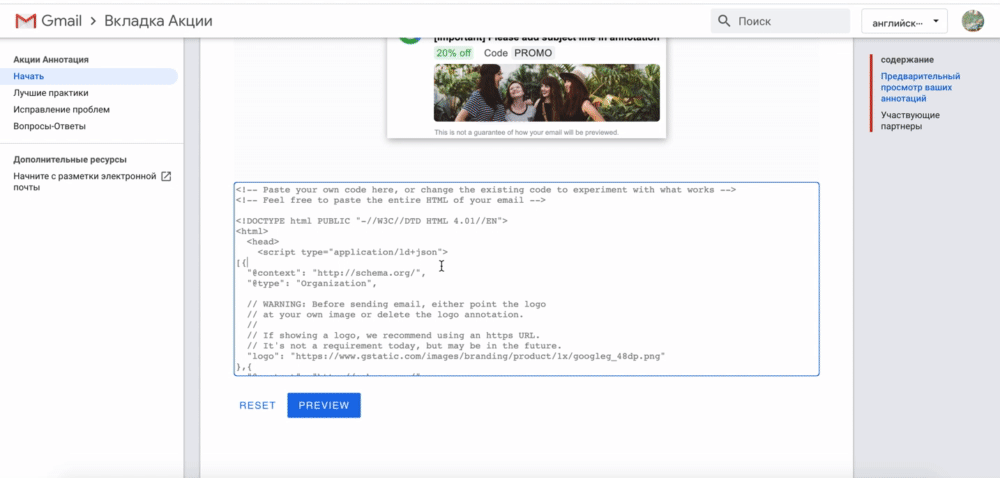Click the содержание heading in right panel
This screenshot has height=478, width=1000.
pos(907,60)
